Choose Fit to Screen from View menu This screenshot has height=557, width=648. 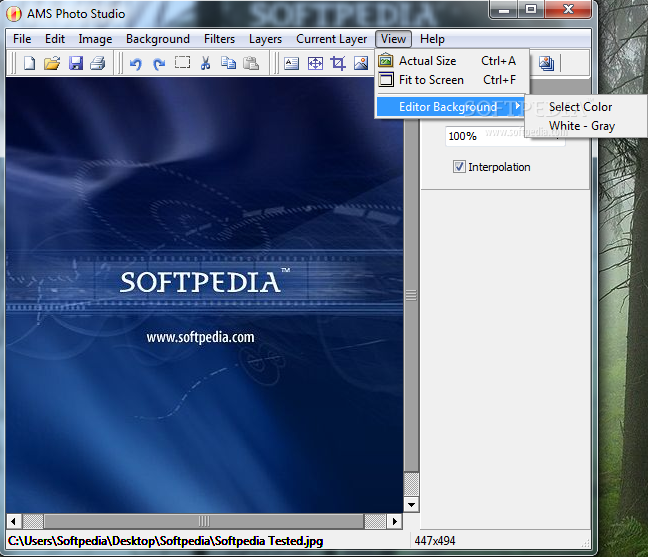[x=452, y=80]
